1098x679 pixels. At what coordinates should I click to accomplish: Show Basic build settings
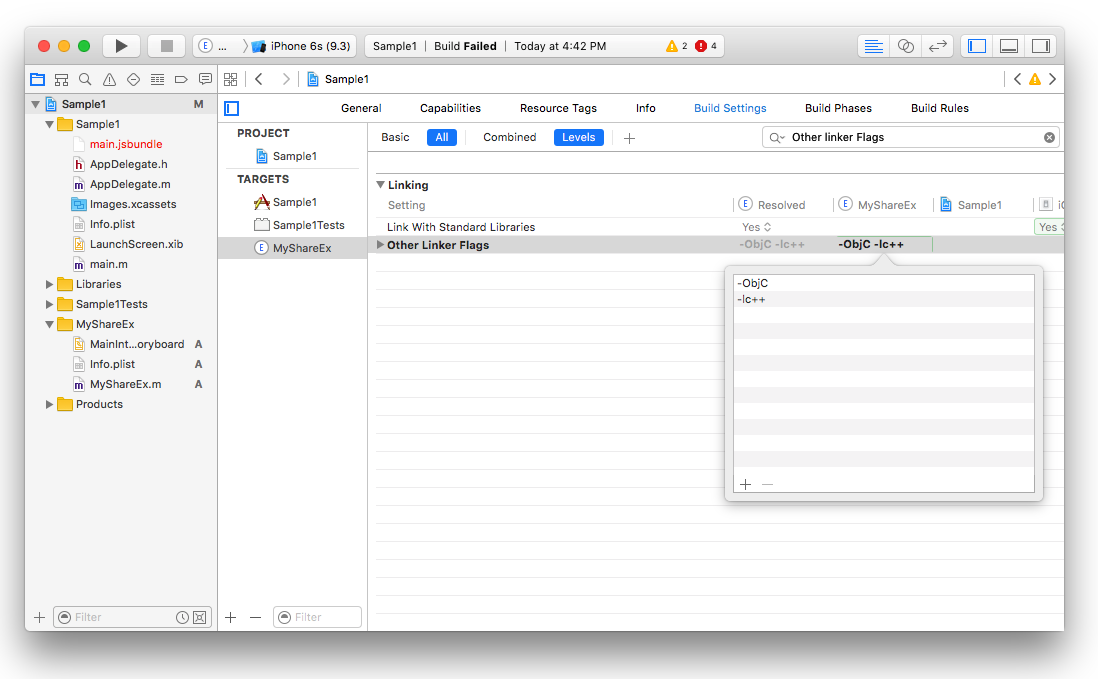[x=395, y=137]
